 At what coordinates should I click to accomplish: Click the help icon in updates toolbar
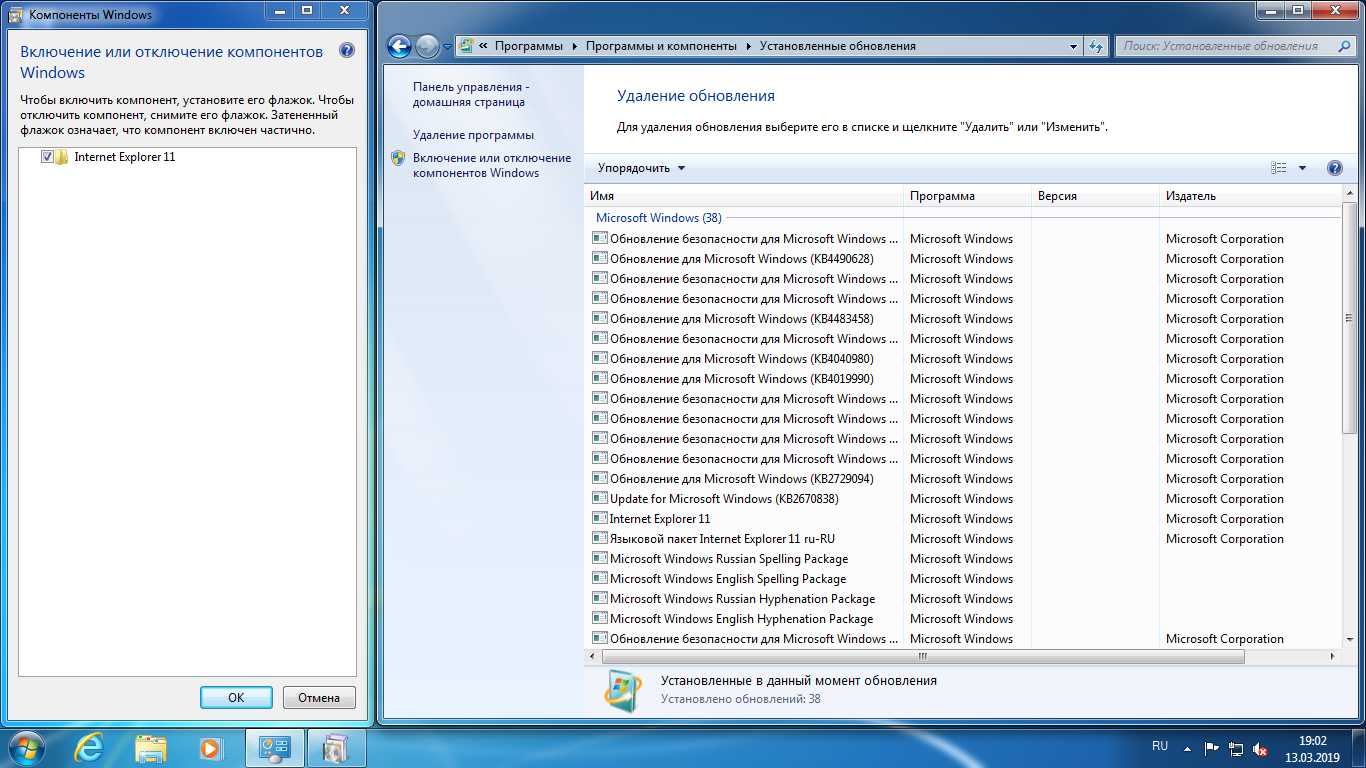pyautogui.click(x=1334, y=168)
